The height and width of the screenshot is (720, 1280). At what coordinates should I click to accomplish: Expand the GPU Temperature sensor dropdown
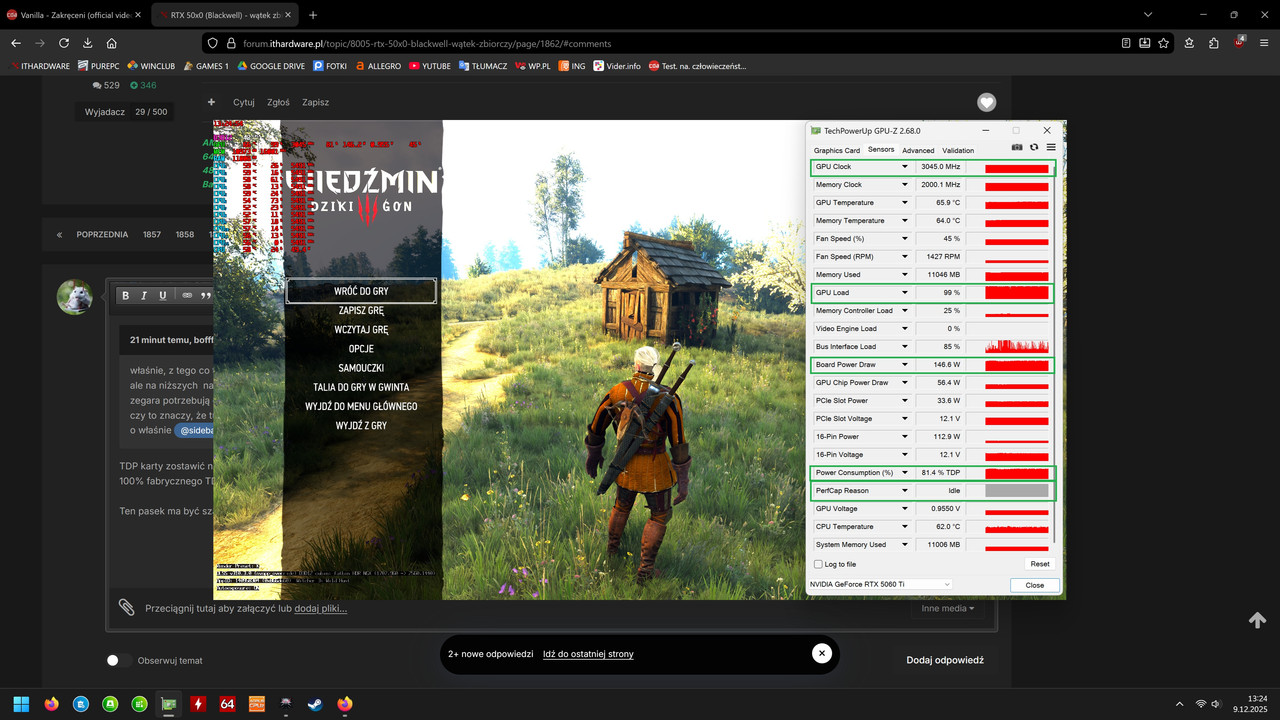905,203
